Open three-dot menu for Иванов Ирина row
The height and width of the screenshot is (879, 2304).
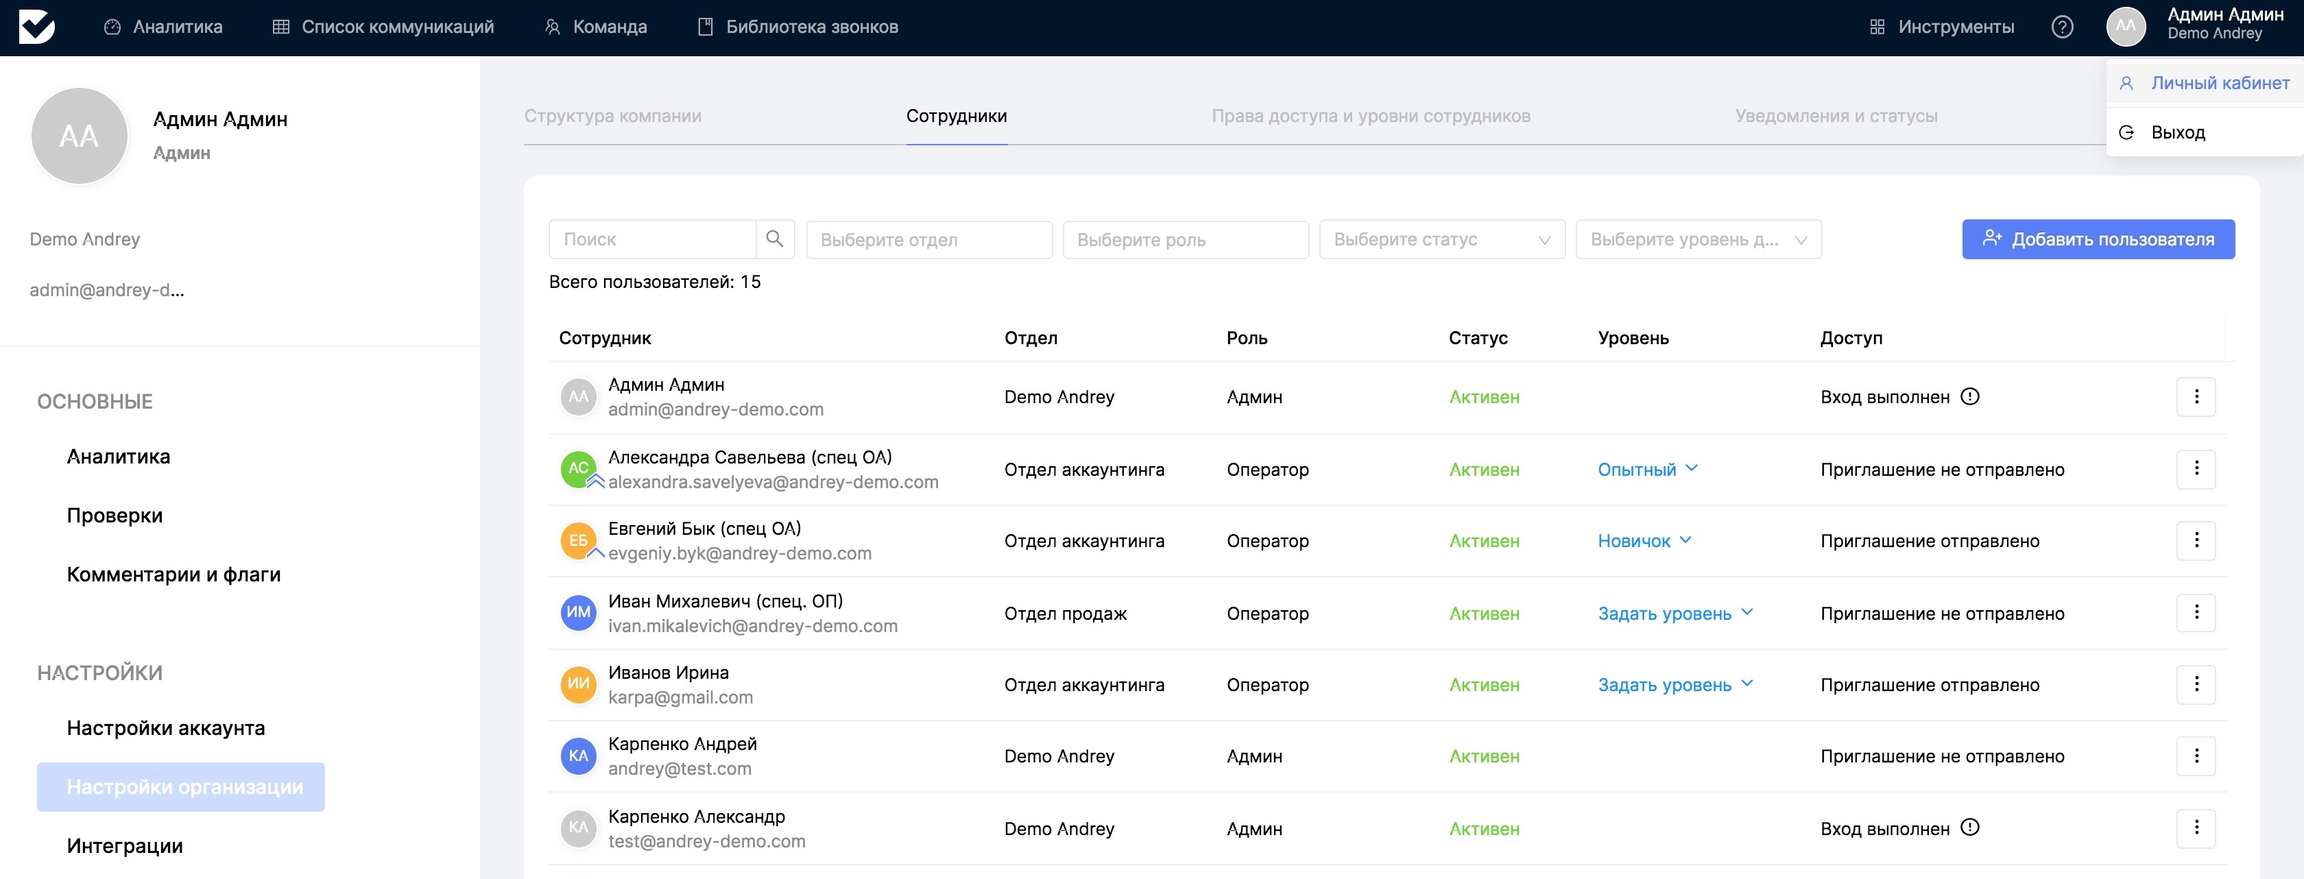[x=2195, y=685]
